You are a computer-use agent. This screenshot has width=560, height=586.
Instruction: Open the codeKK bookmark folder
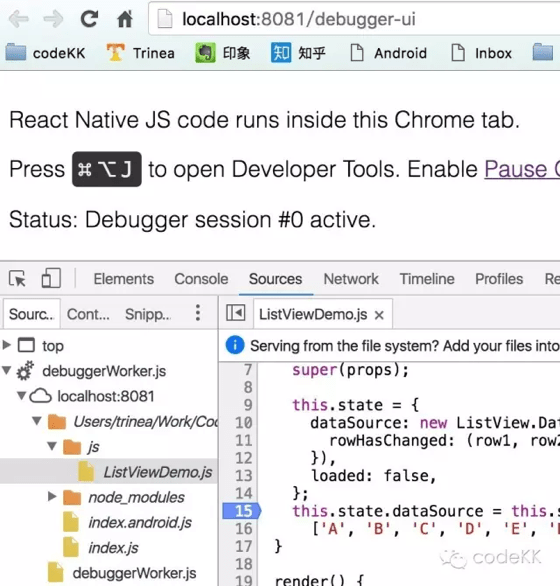point(45,53)
